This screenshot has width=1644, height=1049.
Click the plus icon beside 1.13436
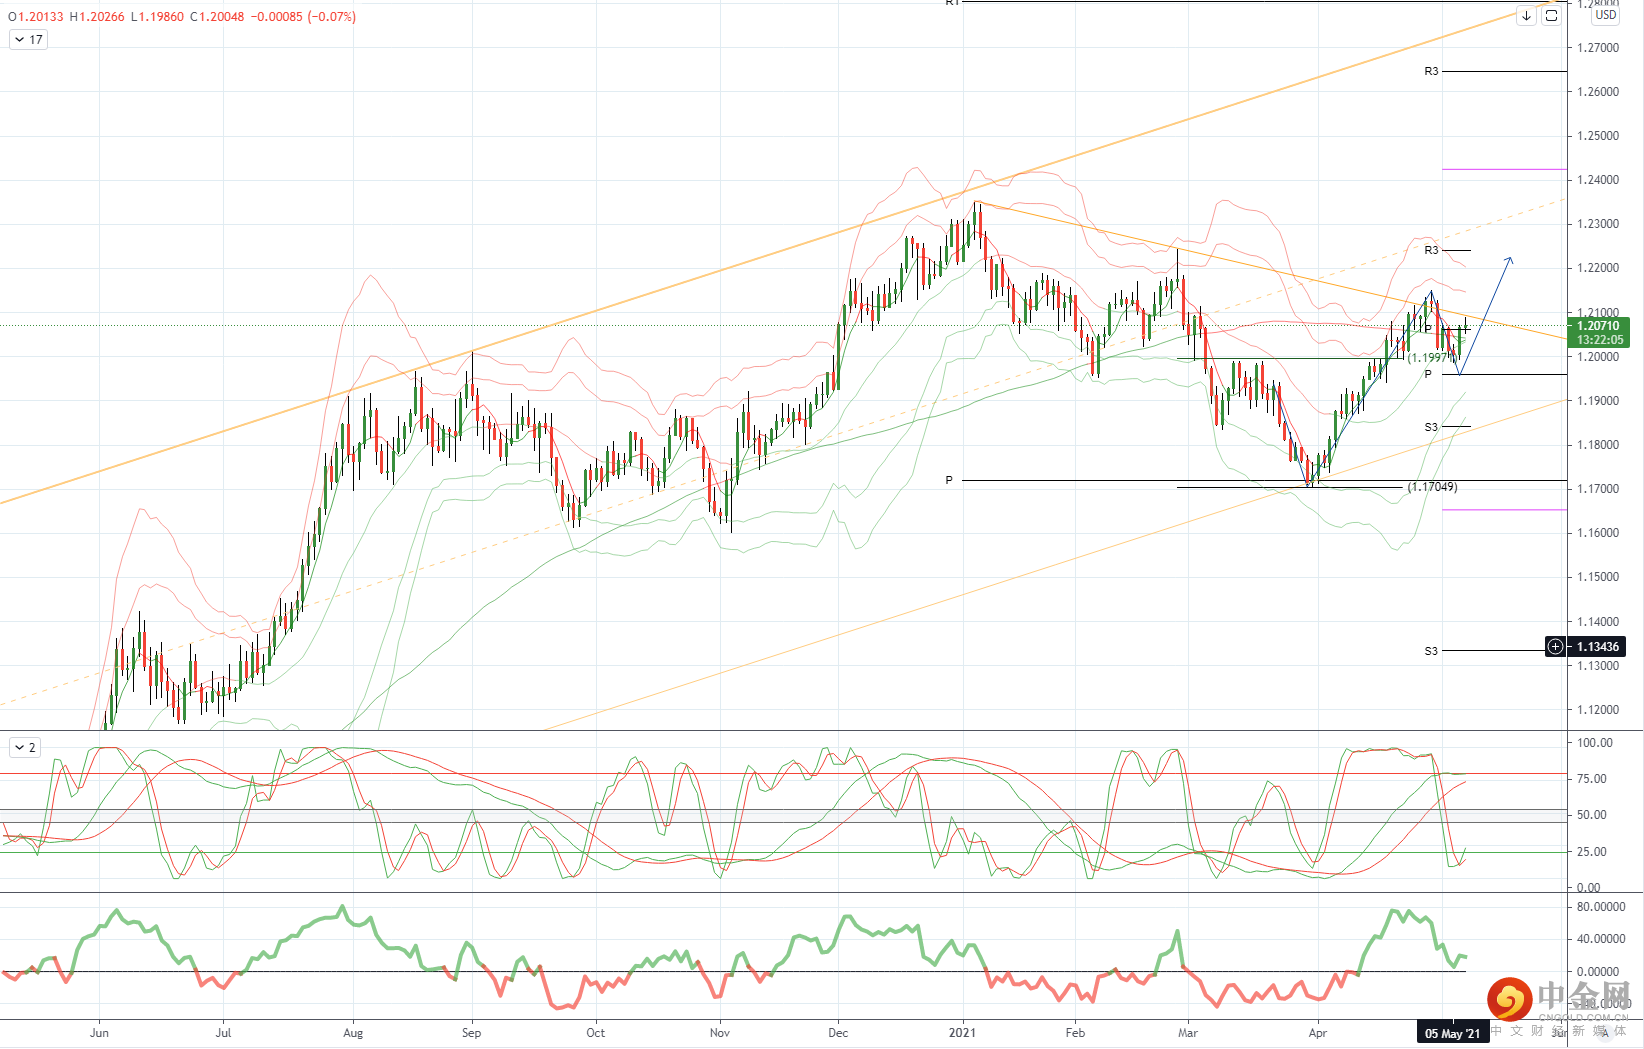(x=1555, y=647)
